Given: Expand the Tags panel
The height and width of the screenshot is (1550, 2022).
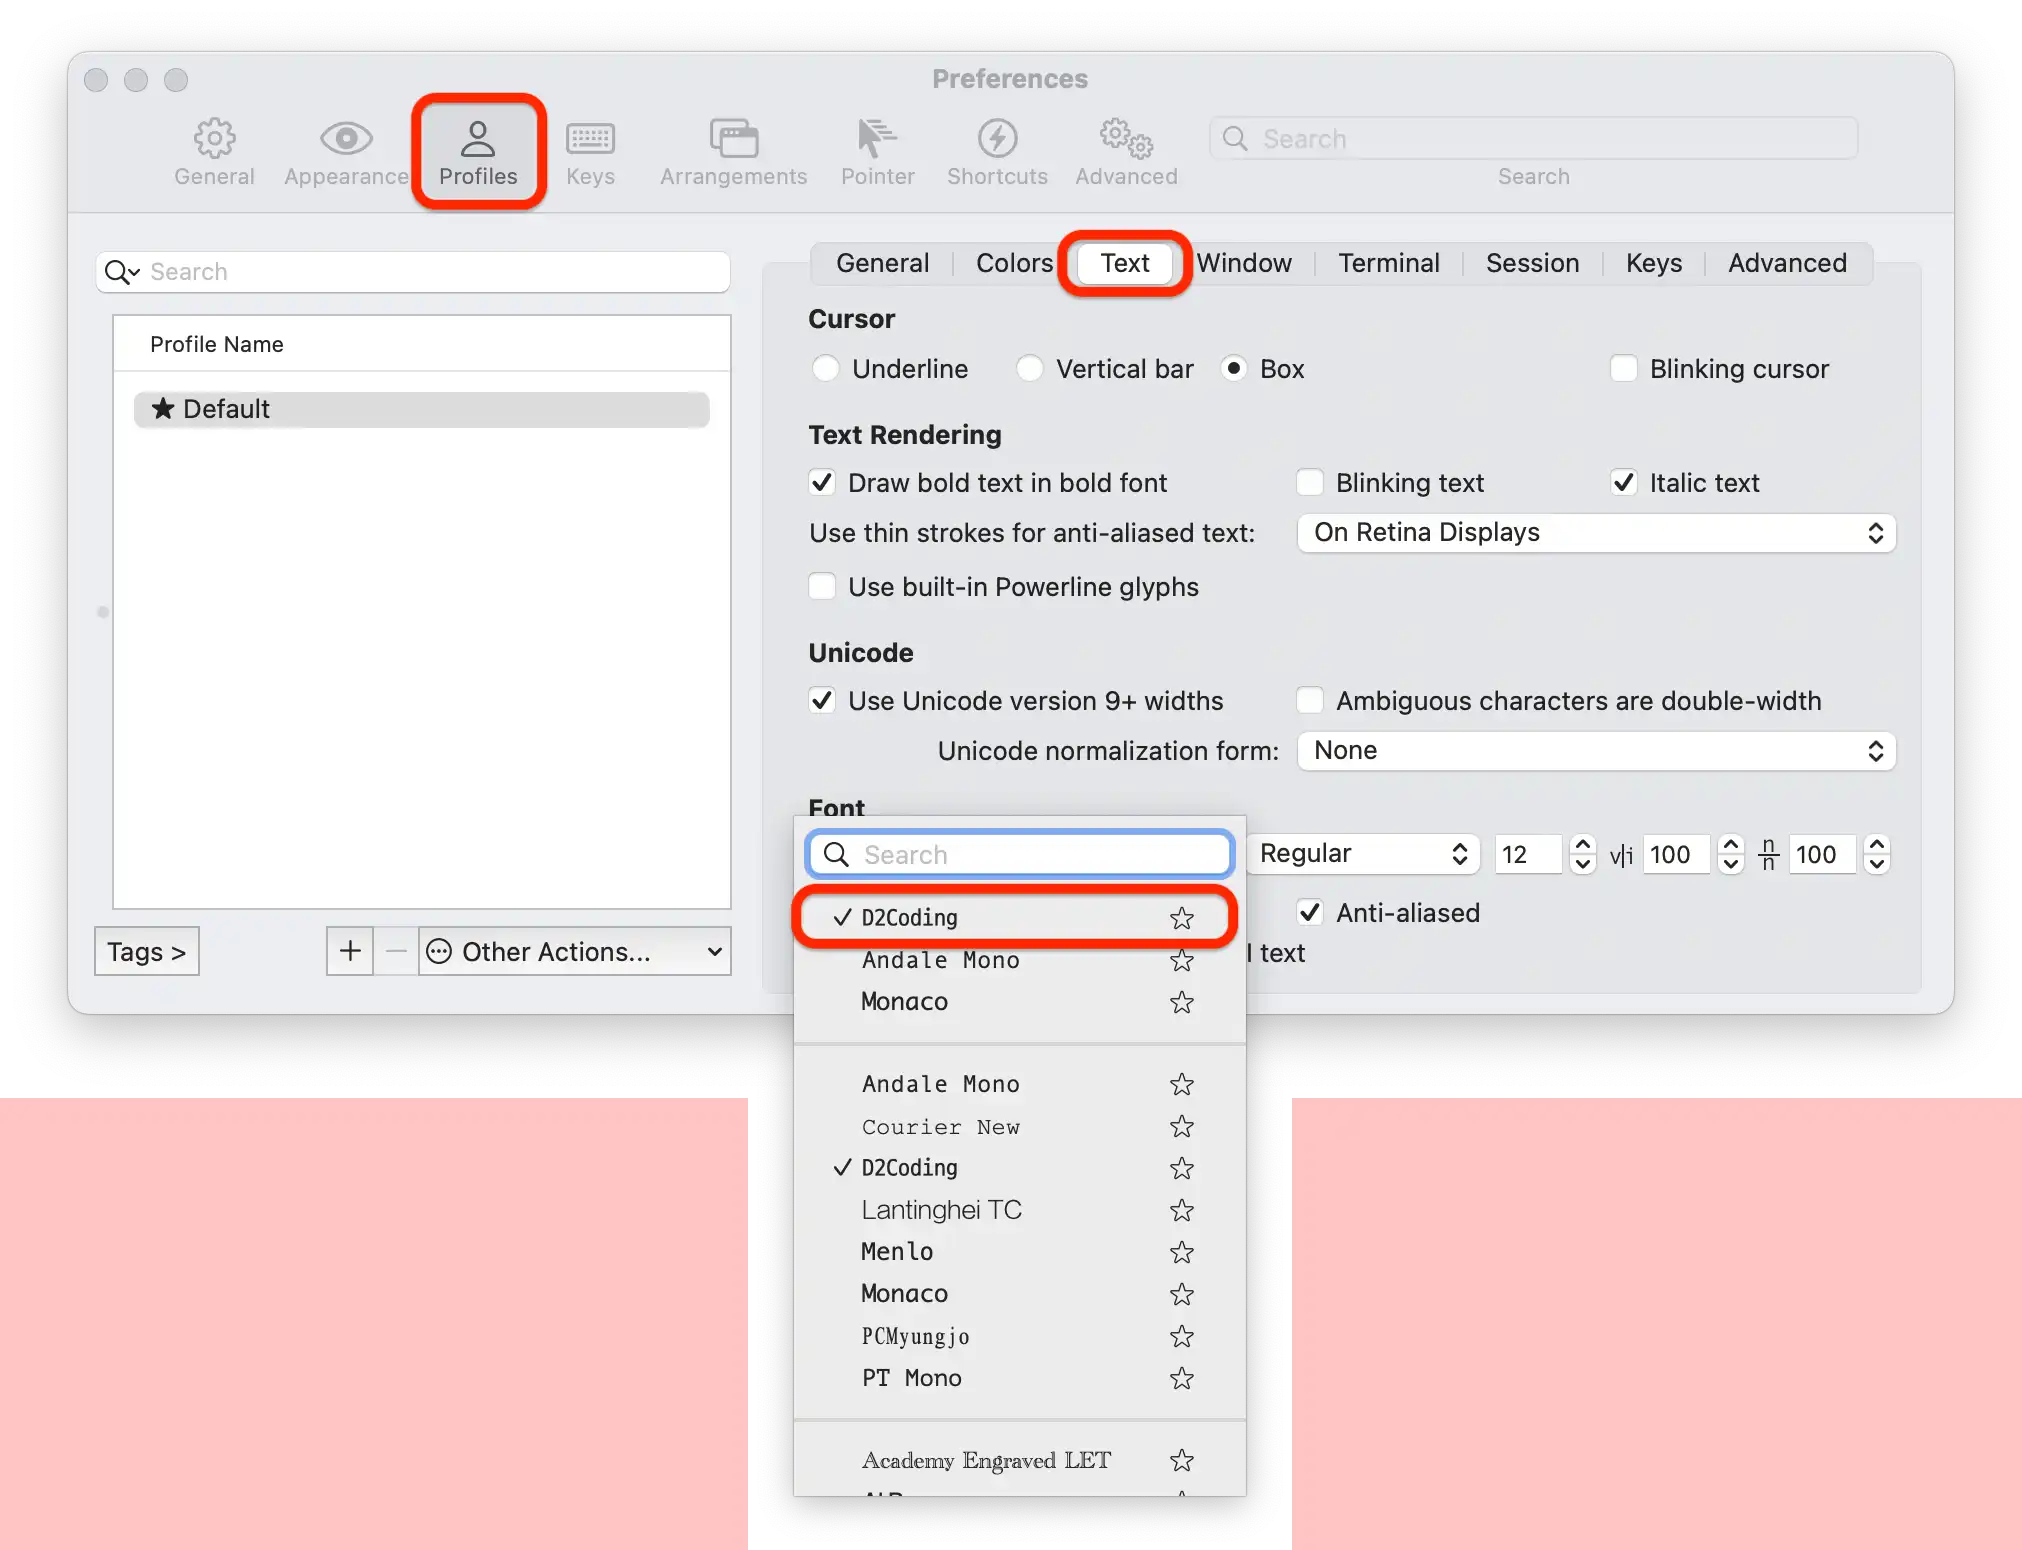Looking at the screenshot, I should coord(147,951).
